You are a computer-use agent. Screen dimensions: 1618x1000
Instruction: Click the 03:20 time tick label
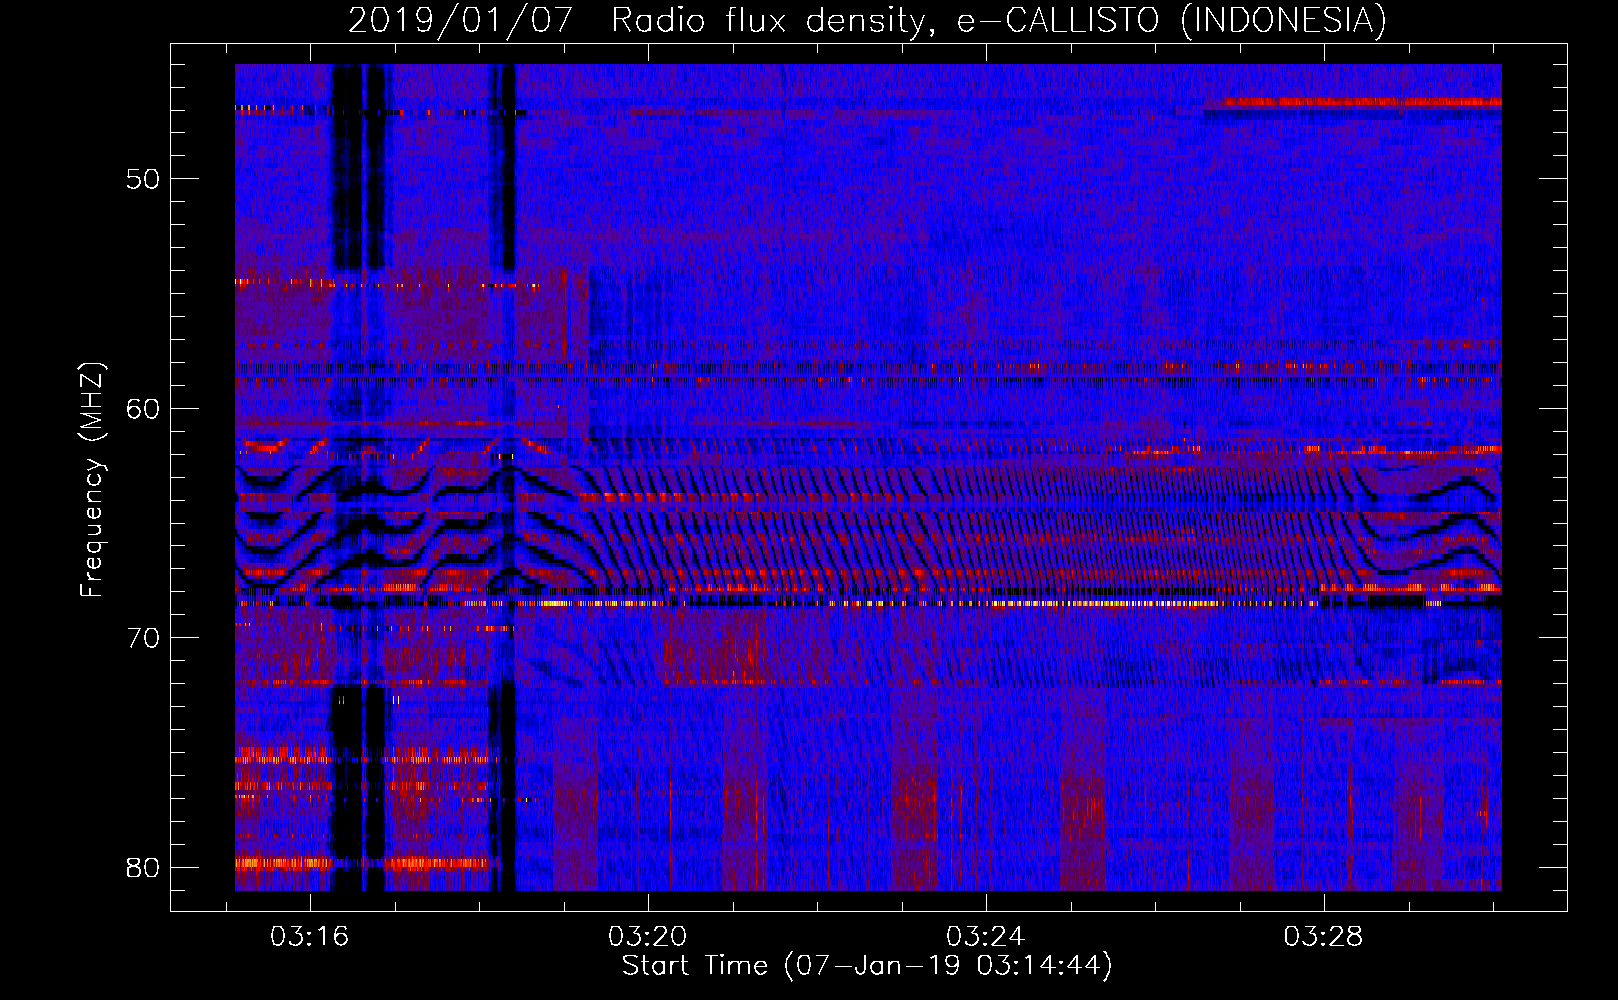point(647,937)
